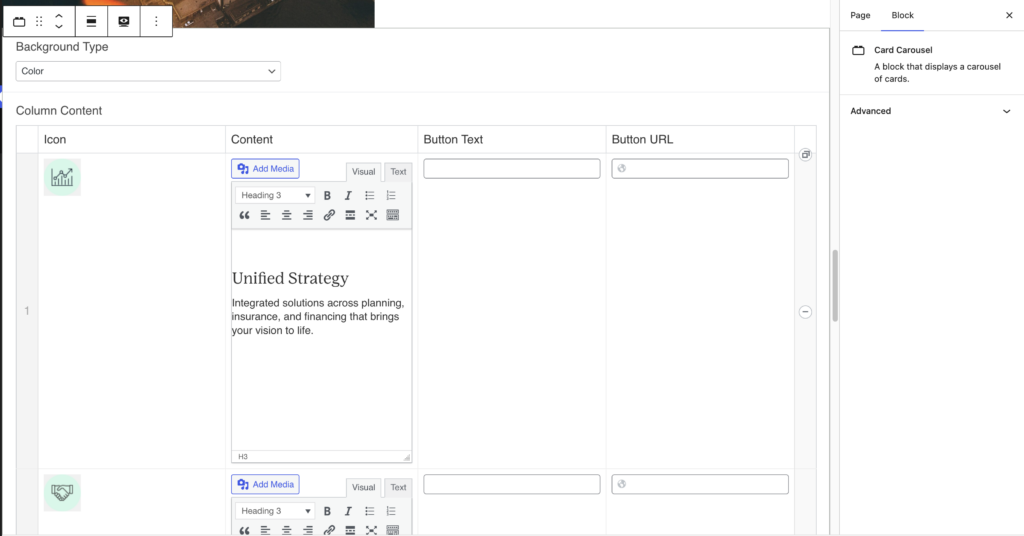
Task: Click the first row's Button Text input field
Action: pos(511,168)
